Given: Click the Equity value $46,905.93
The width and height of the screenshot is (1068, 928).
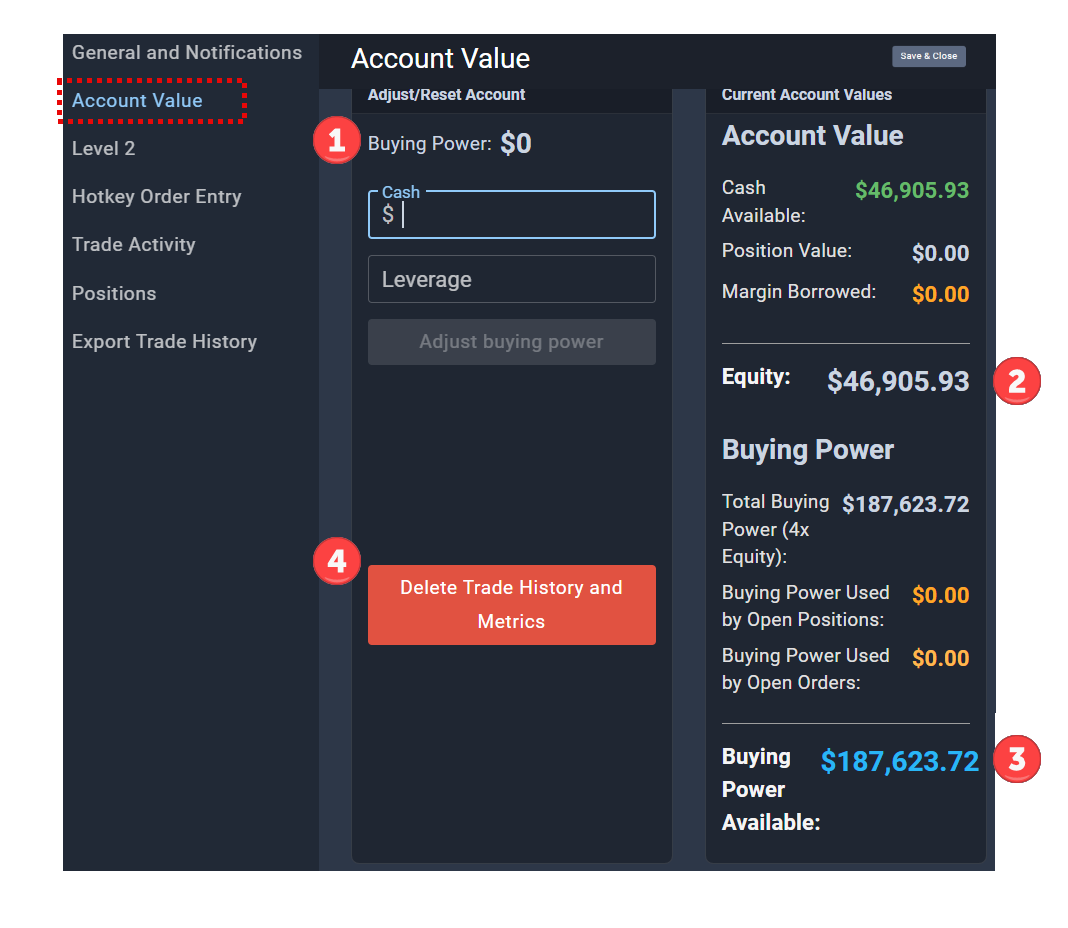Looking at the screenshot, I should coord(898,382).
